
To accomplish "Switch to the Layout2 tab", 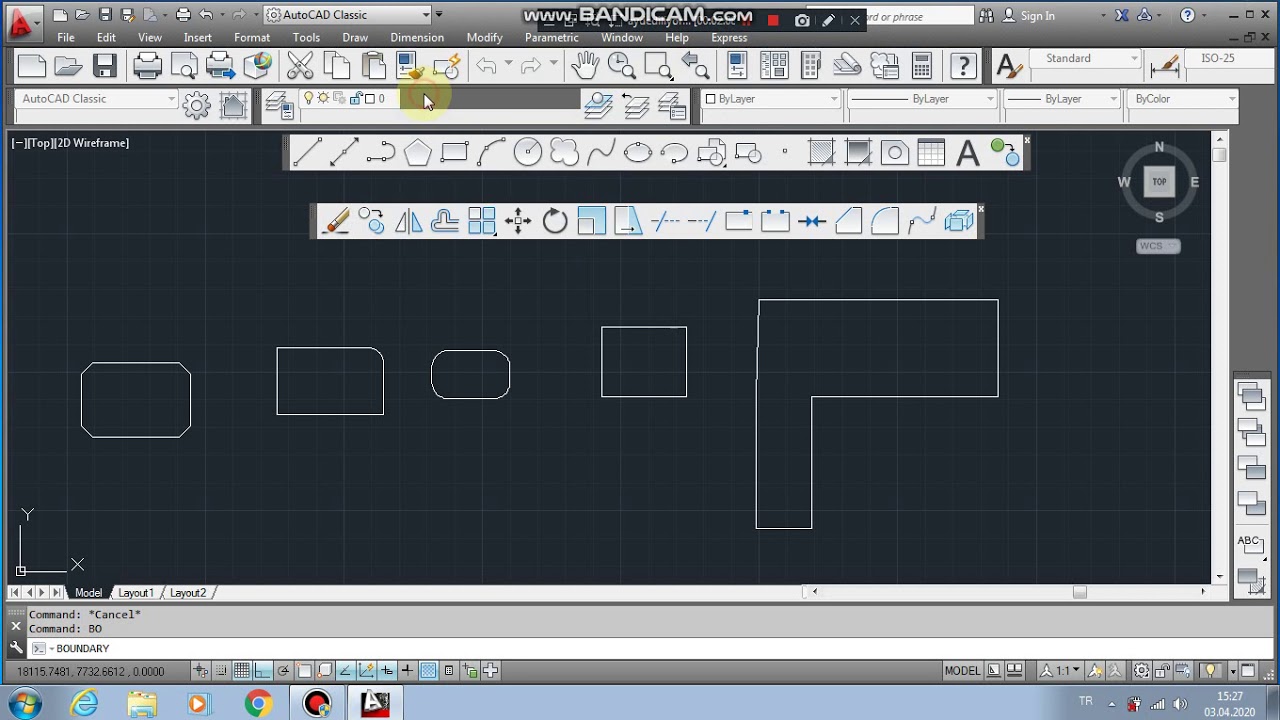I will pos(187,593).
